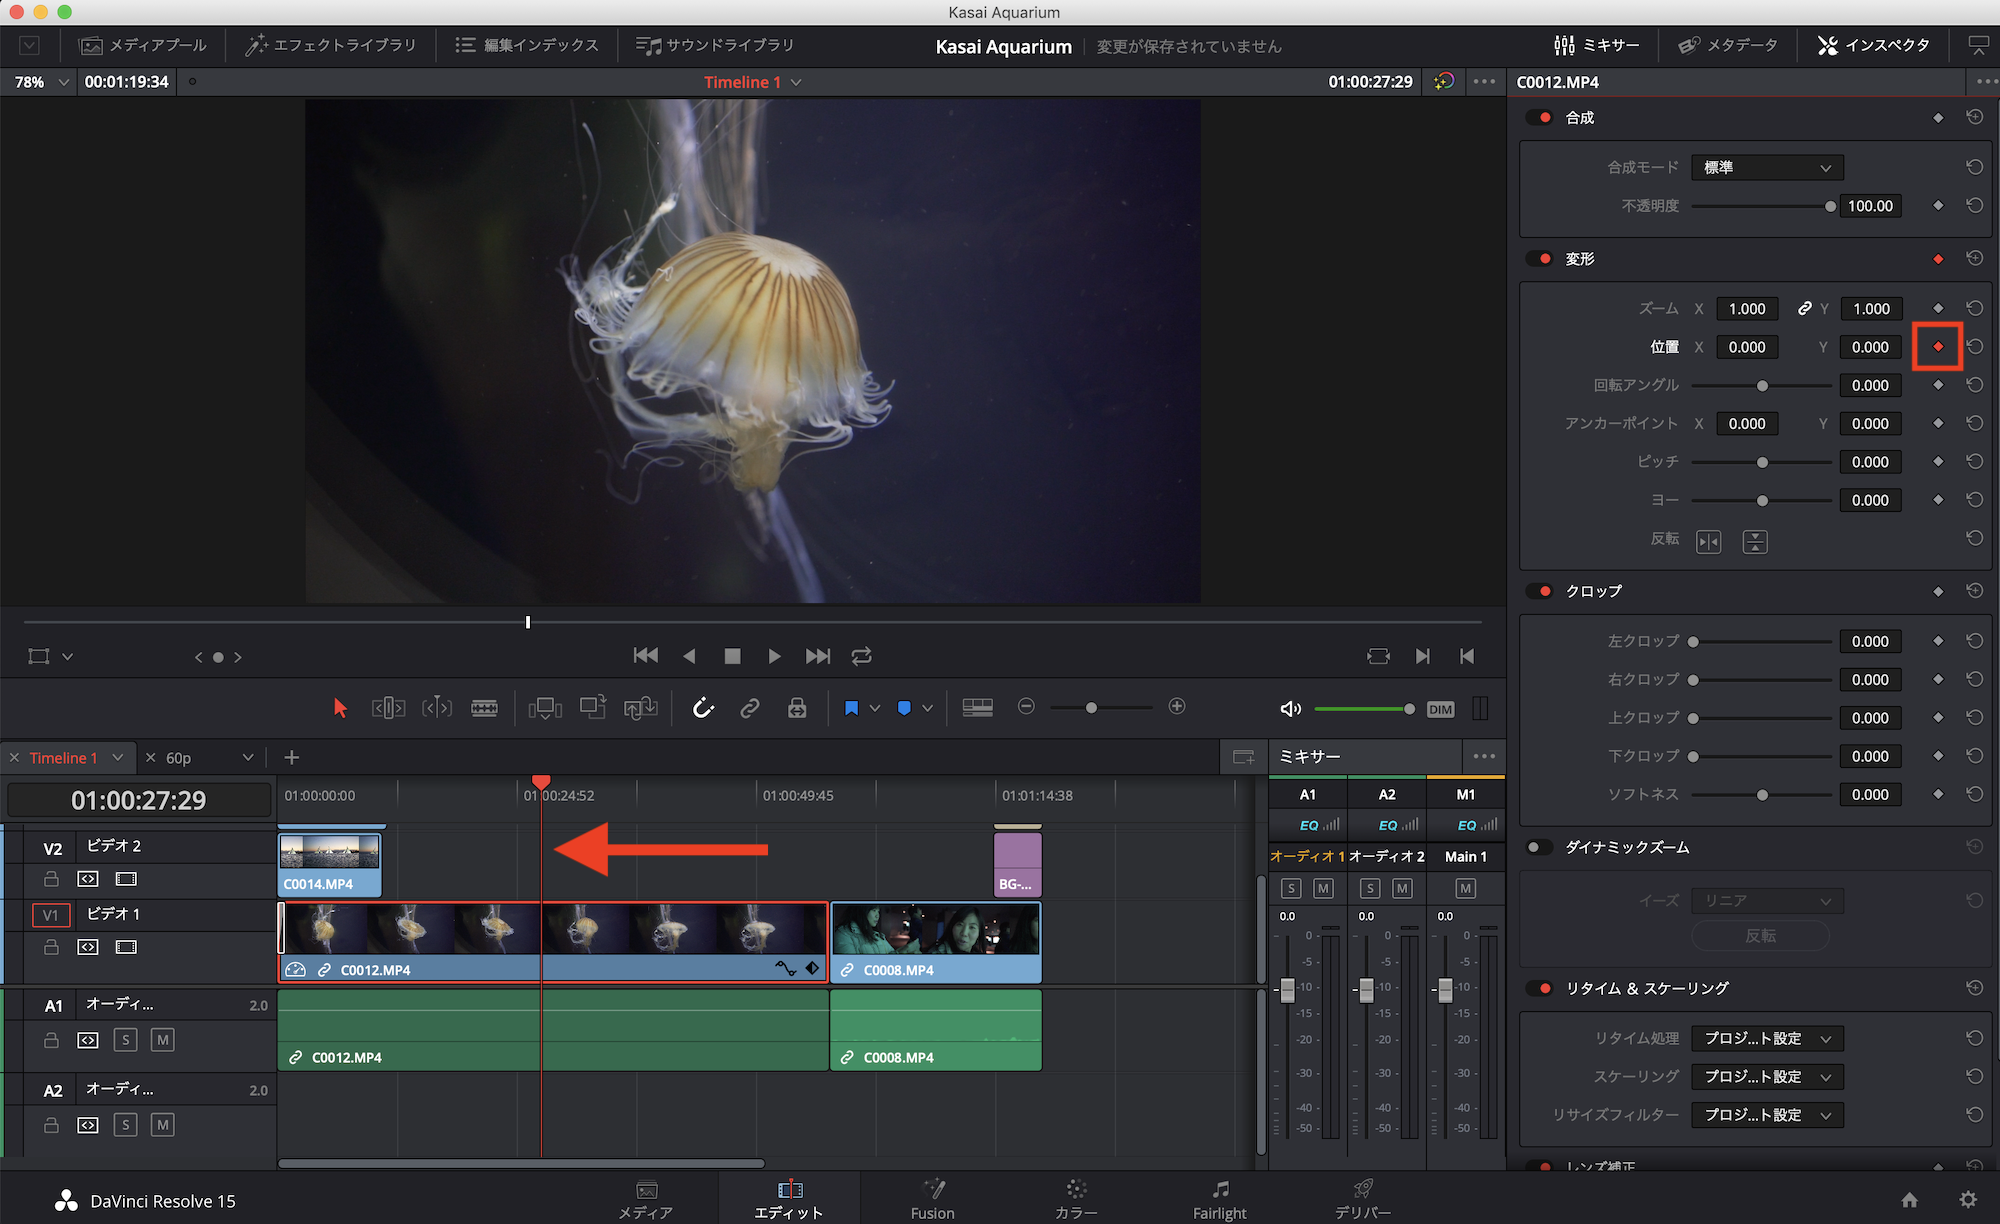2000x1224 pixels.
Task: Click the blue flag marker icon
Action: tap(851, 708)
